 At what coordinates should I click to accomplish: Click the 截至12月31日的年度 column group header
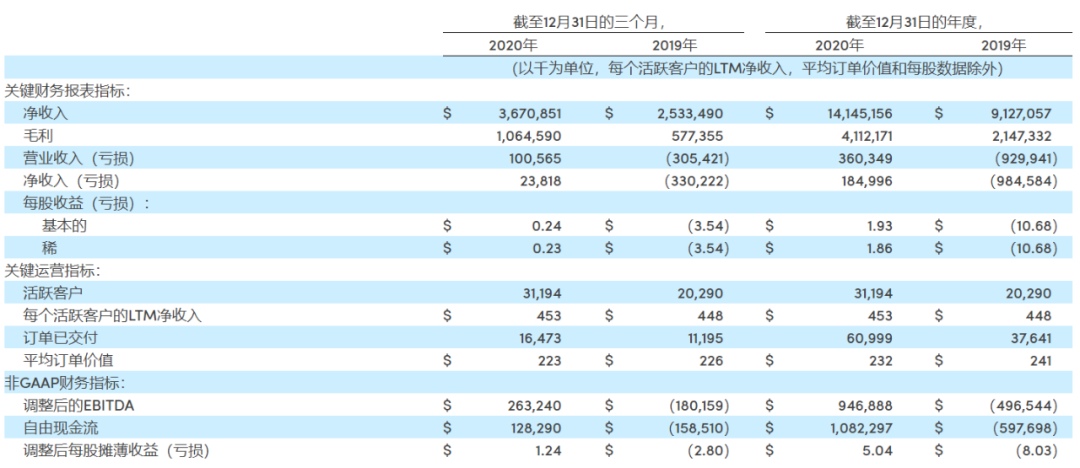coord(918,20)
